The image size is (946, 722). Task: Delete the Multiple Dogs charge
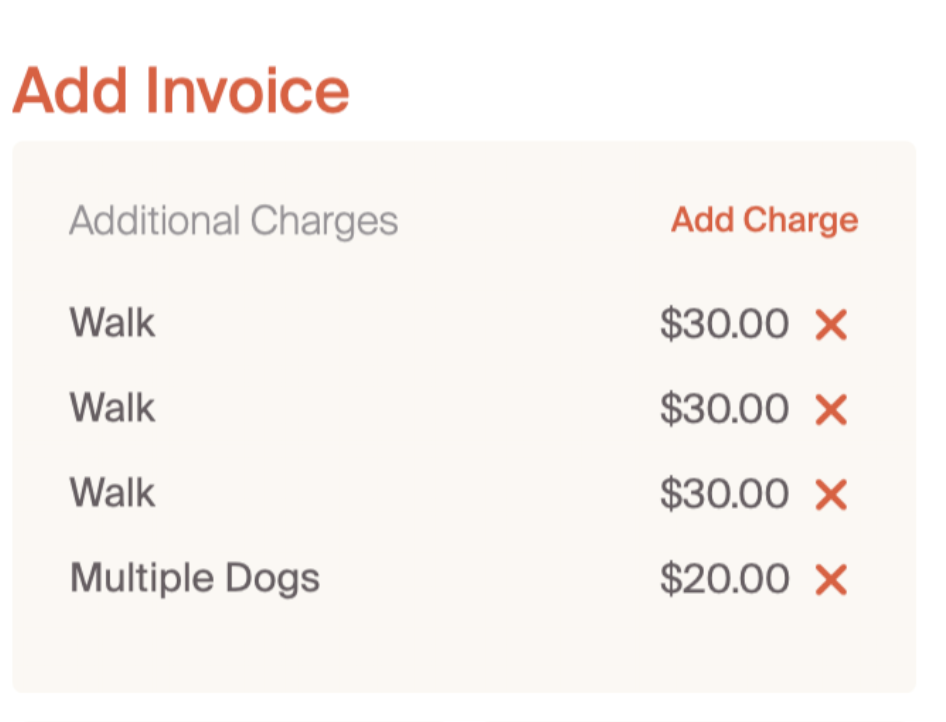tap(831, 580)
